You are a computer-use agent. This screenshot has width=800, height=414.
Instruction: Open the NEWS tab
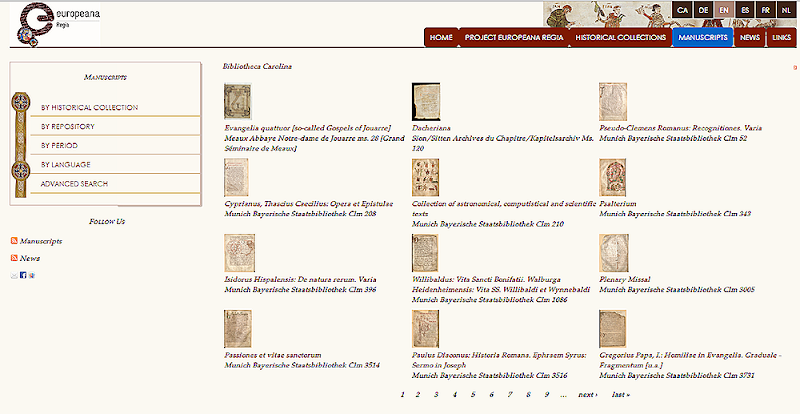(749, 37)
